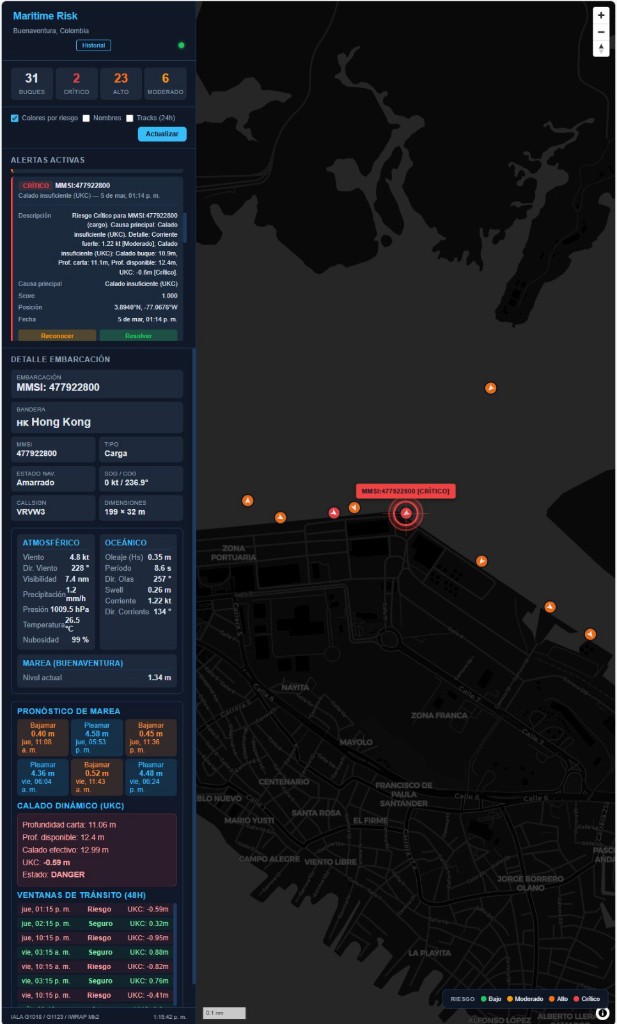Select the lone orange vessel in open water

click(490, 388)
